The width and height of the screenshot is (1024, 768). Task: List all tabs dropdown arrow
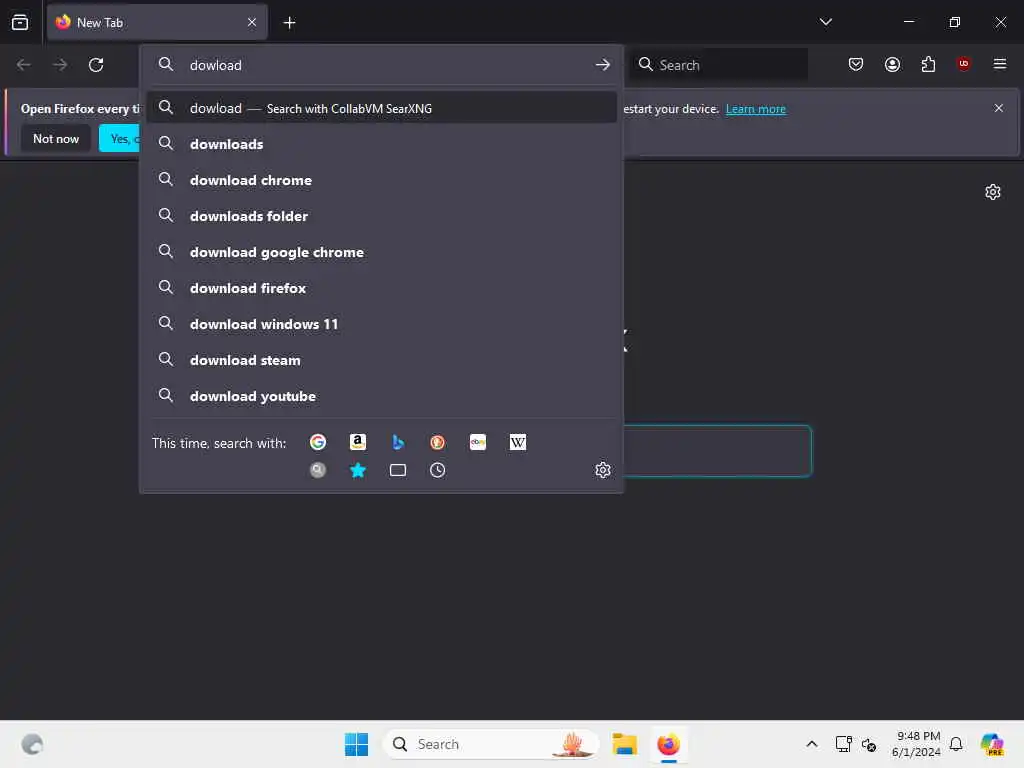coord(825,22)
